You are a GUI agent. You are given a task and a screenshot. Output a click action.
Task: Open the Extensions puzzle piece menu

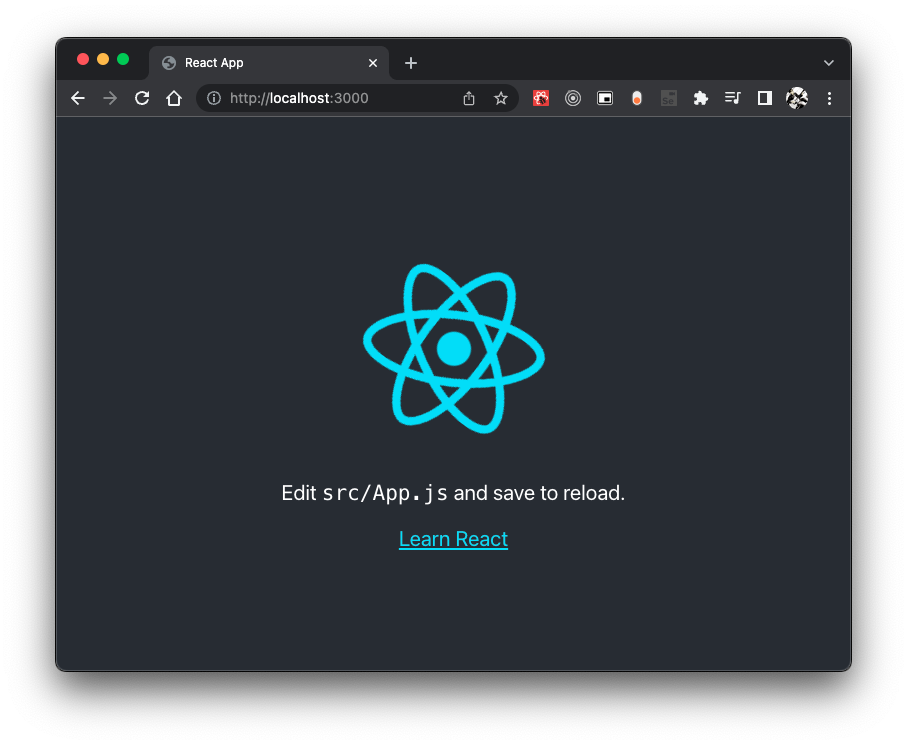point(701,98)
